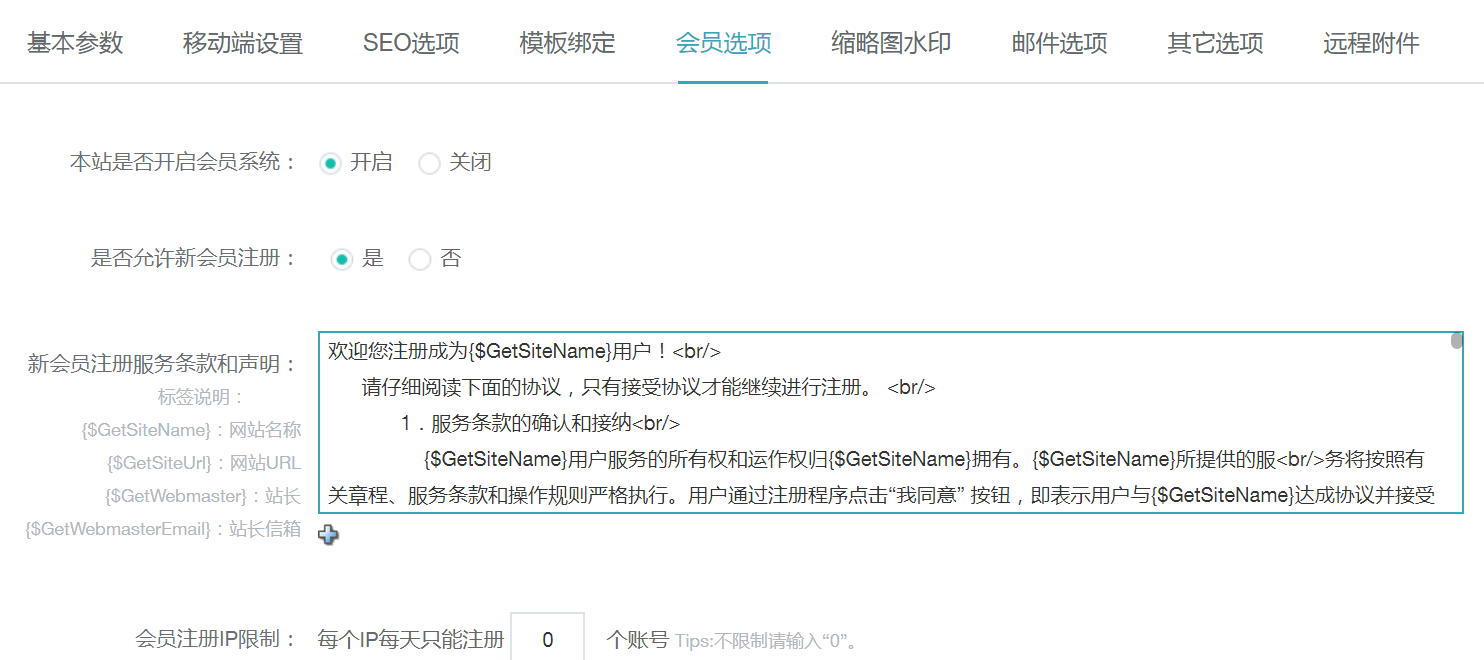Open the 远程附件 tab
The image size is (1484, 660).
coord(1370,42)
